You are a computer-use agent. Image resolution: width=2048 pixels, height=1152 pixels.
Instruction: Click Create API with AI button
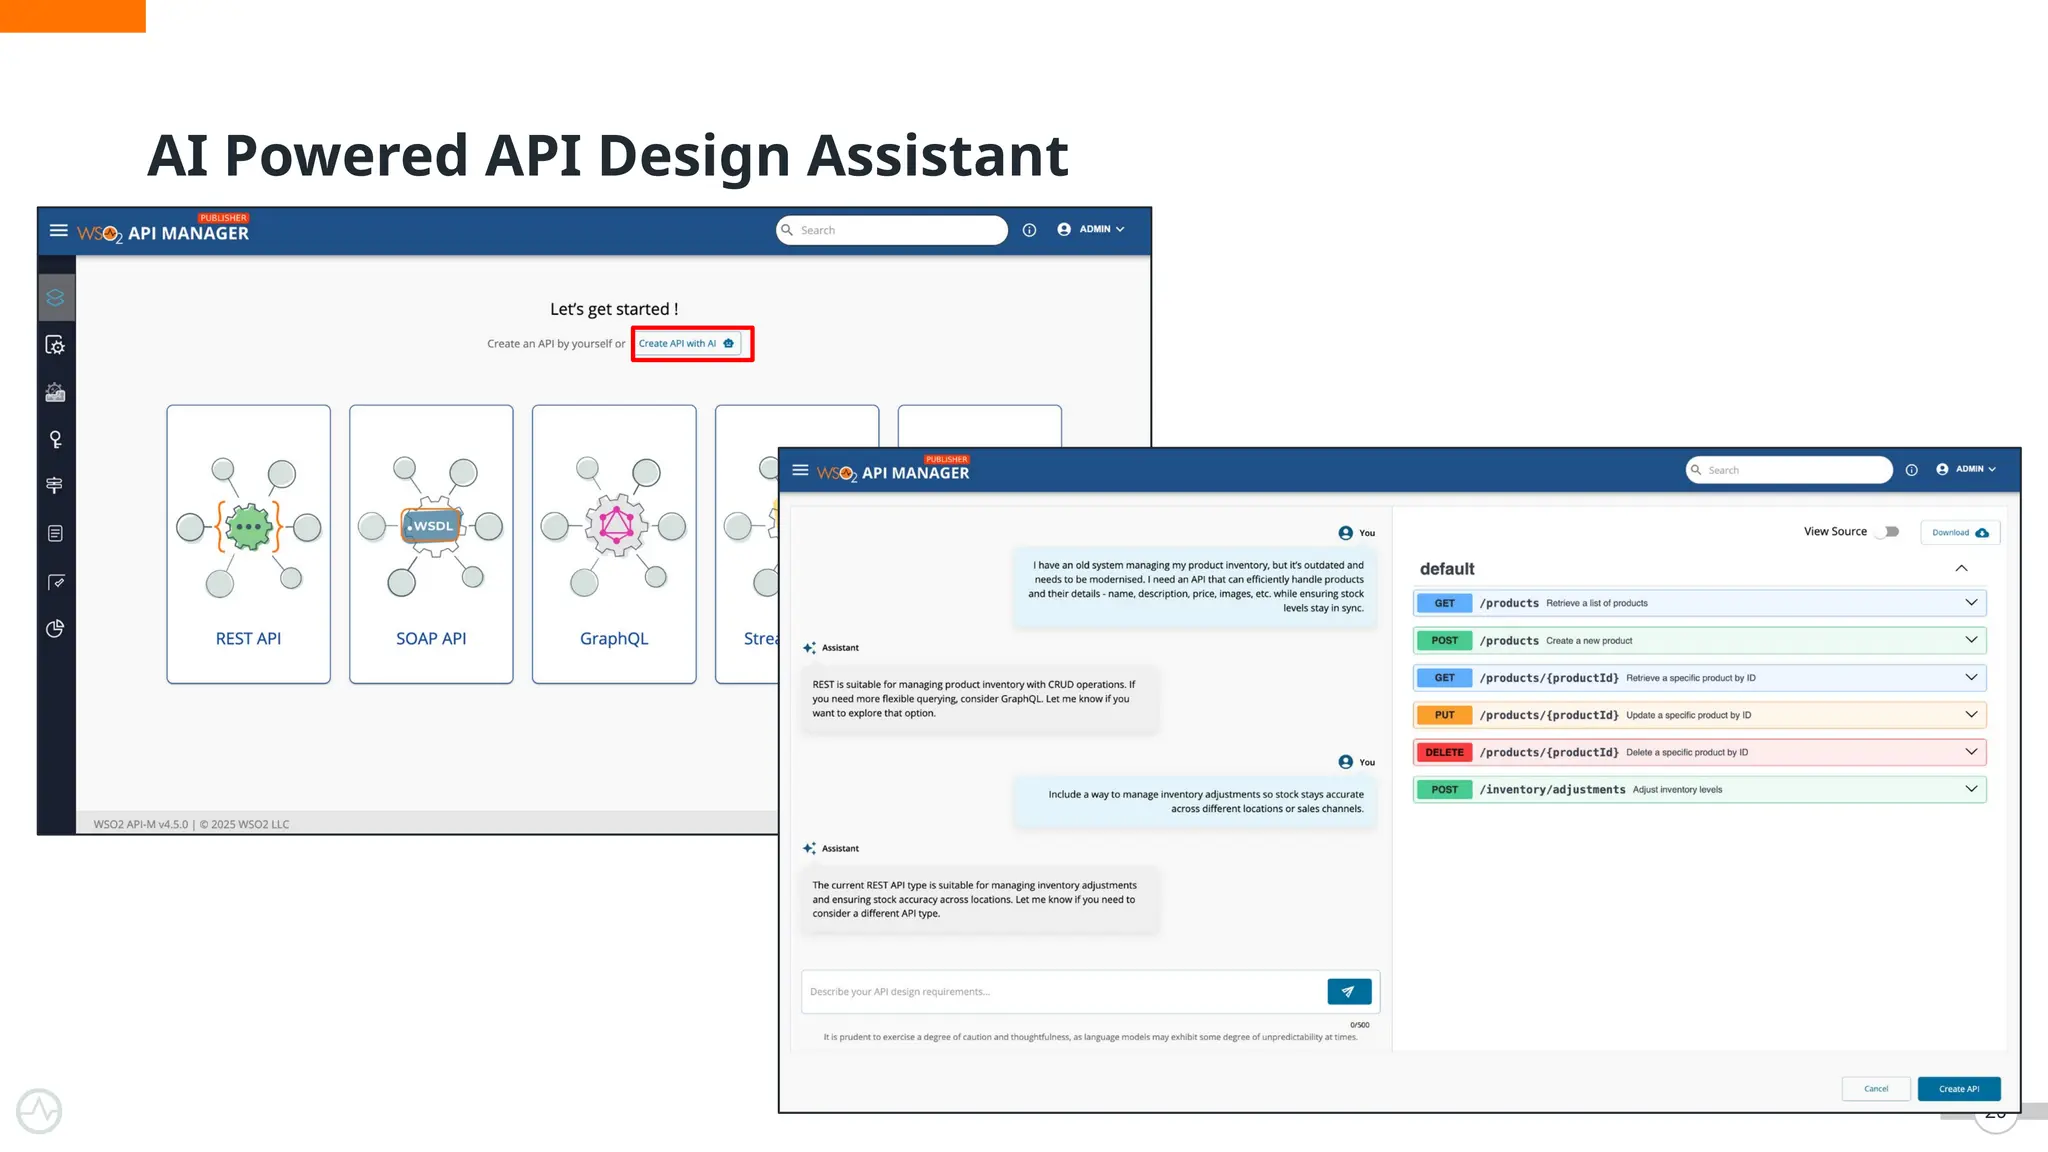(x=689, y=344)
